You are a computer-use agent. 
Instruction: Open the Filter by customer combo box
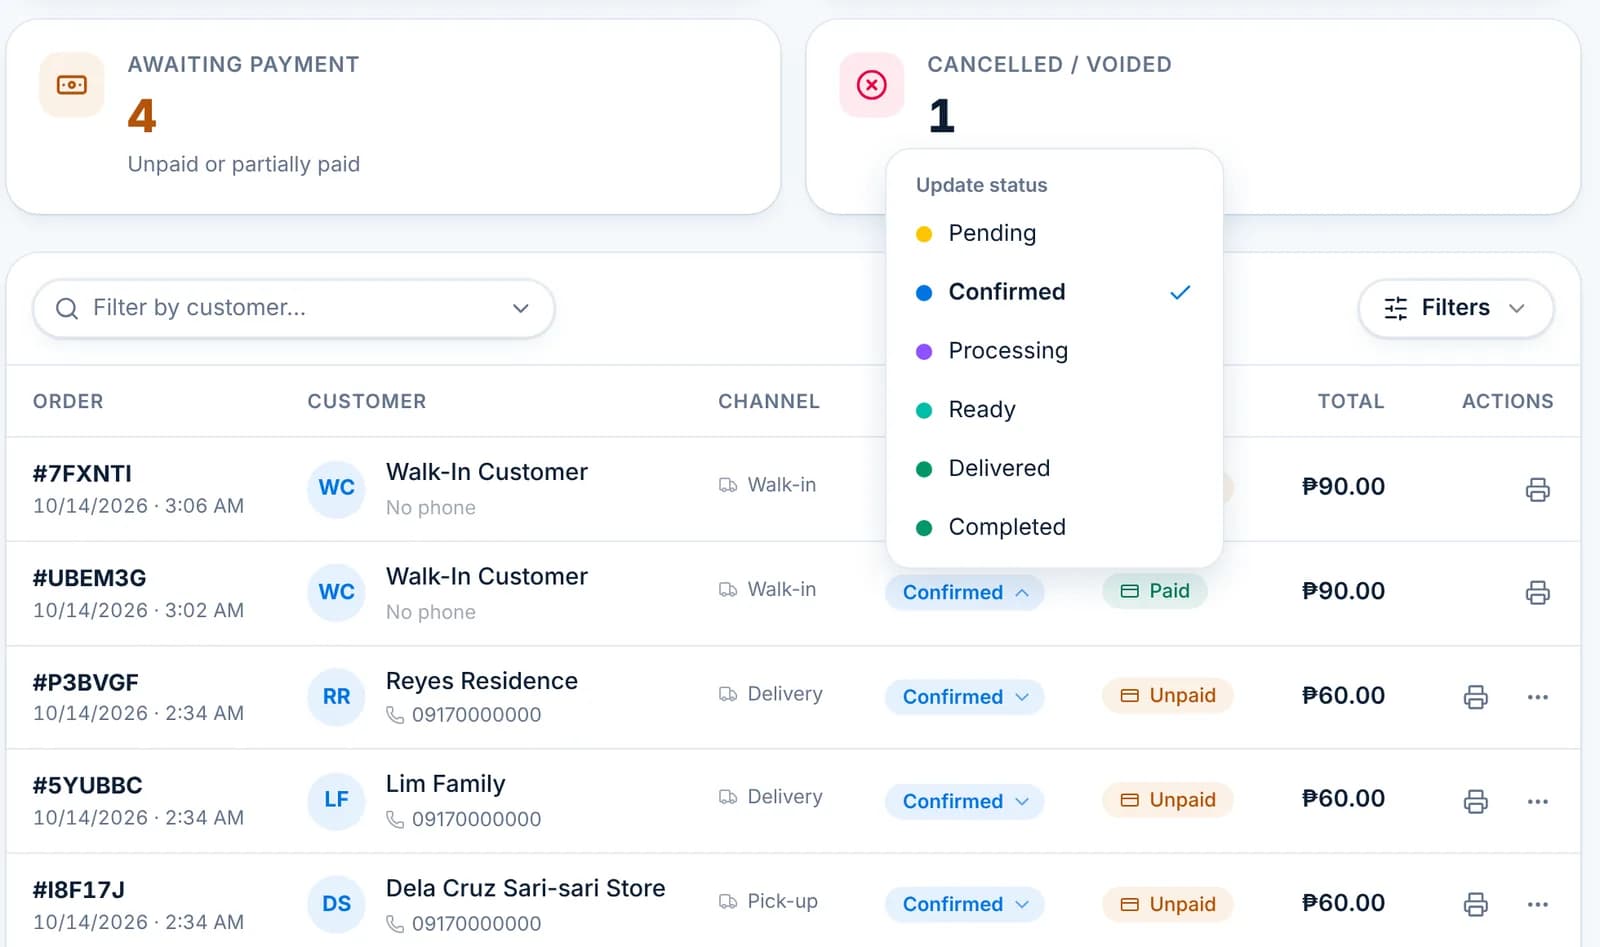pos(294,308)
